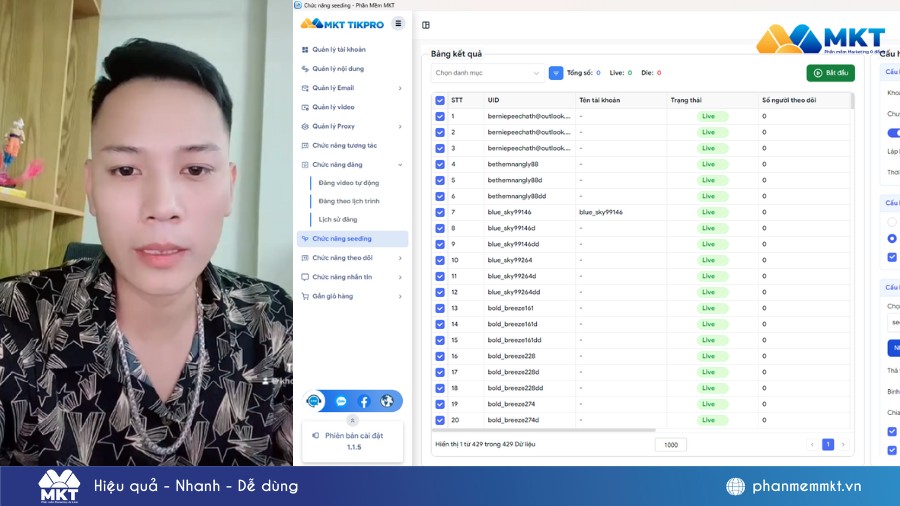Click the blue filter icon button
The height and width of the screenshot is (506, 900).
pyautogui.click(x=556, y=73)
